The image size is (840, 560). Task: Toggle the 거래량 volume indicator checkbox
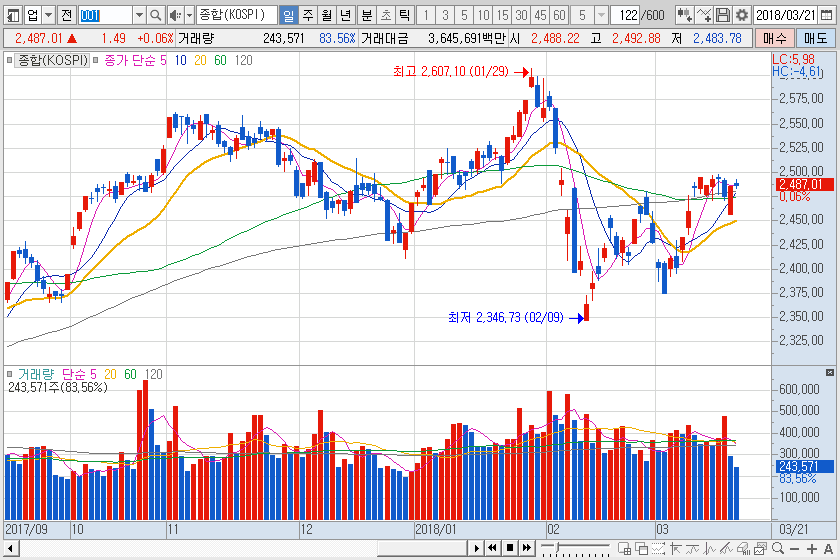(x=11, y=374)
